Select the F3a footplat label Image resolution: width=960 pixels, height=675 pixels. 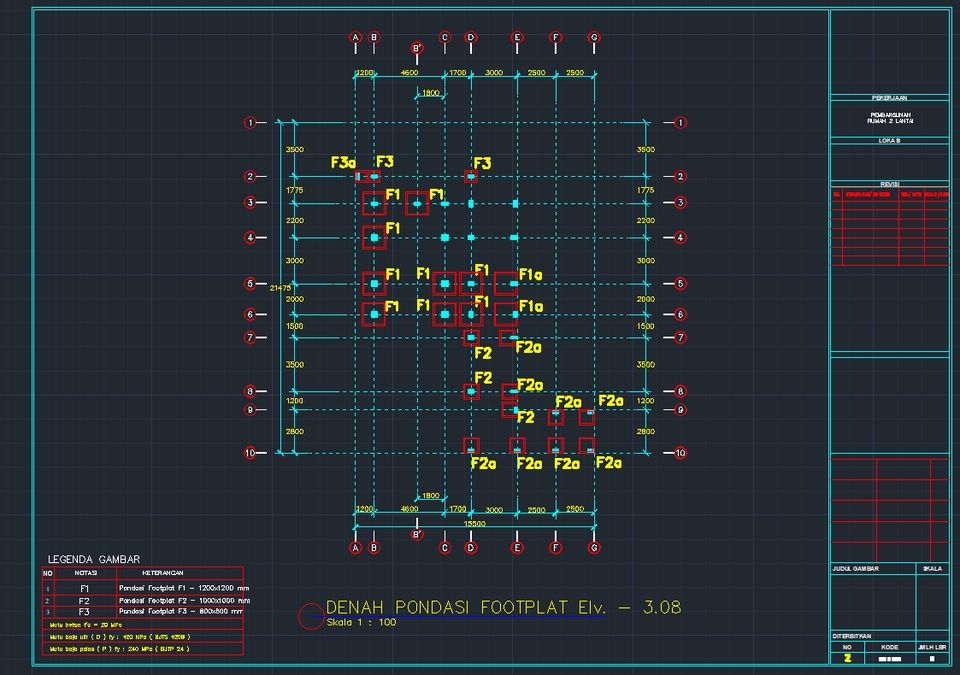(343, 161)
